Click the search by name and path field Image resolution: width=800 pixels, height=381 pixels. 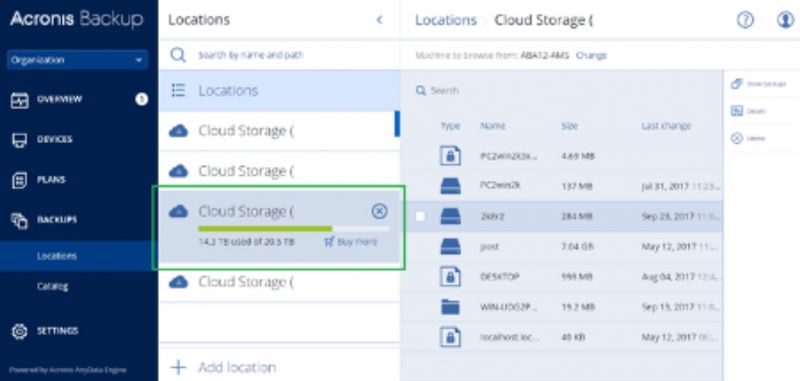[x=251, y=55]
